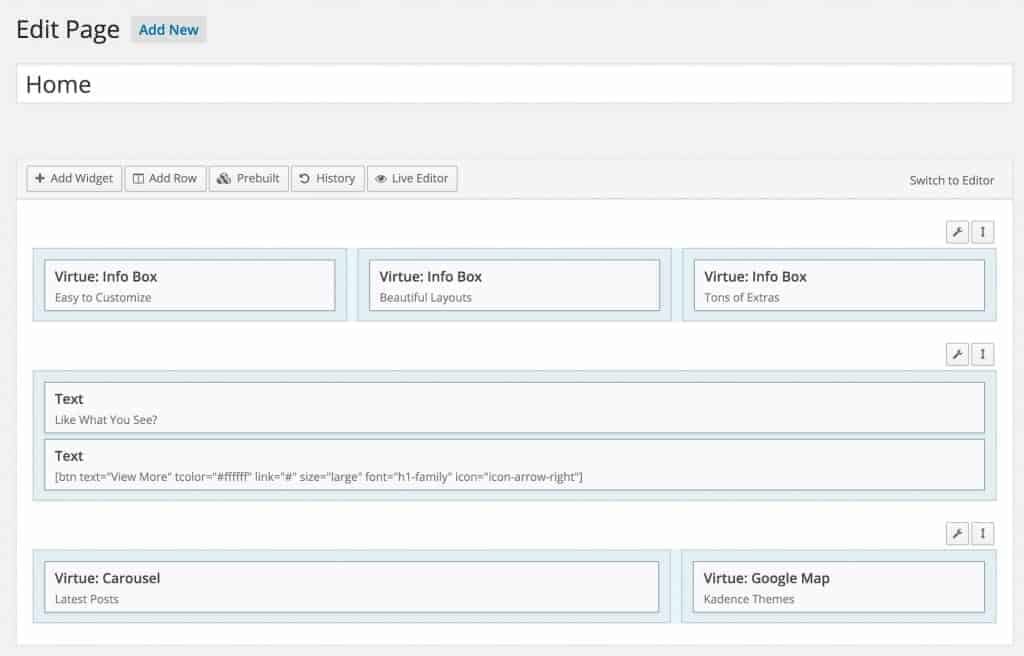Select the Text widget with btn shortcode
1024x656 pixels.
click(515, 465)
